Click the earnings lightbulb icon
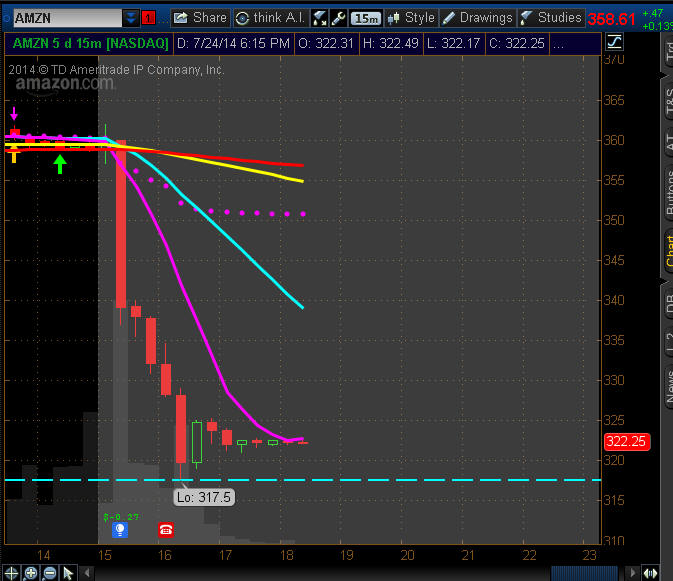 point(120,530)
